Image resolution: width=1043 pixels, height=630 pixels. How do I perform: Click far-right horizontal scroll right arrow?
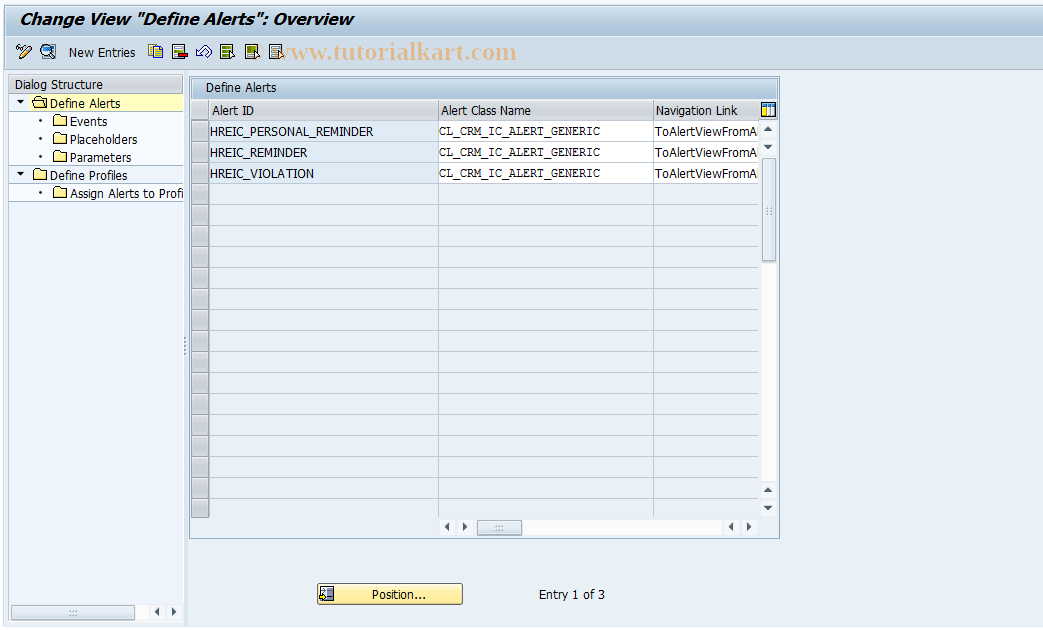749,527
